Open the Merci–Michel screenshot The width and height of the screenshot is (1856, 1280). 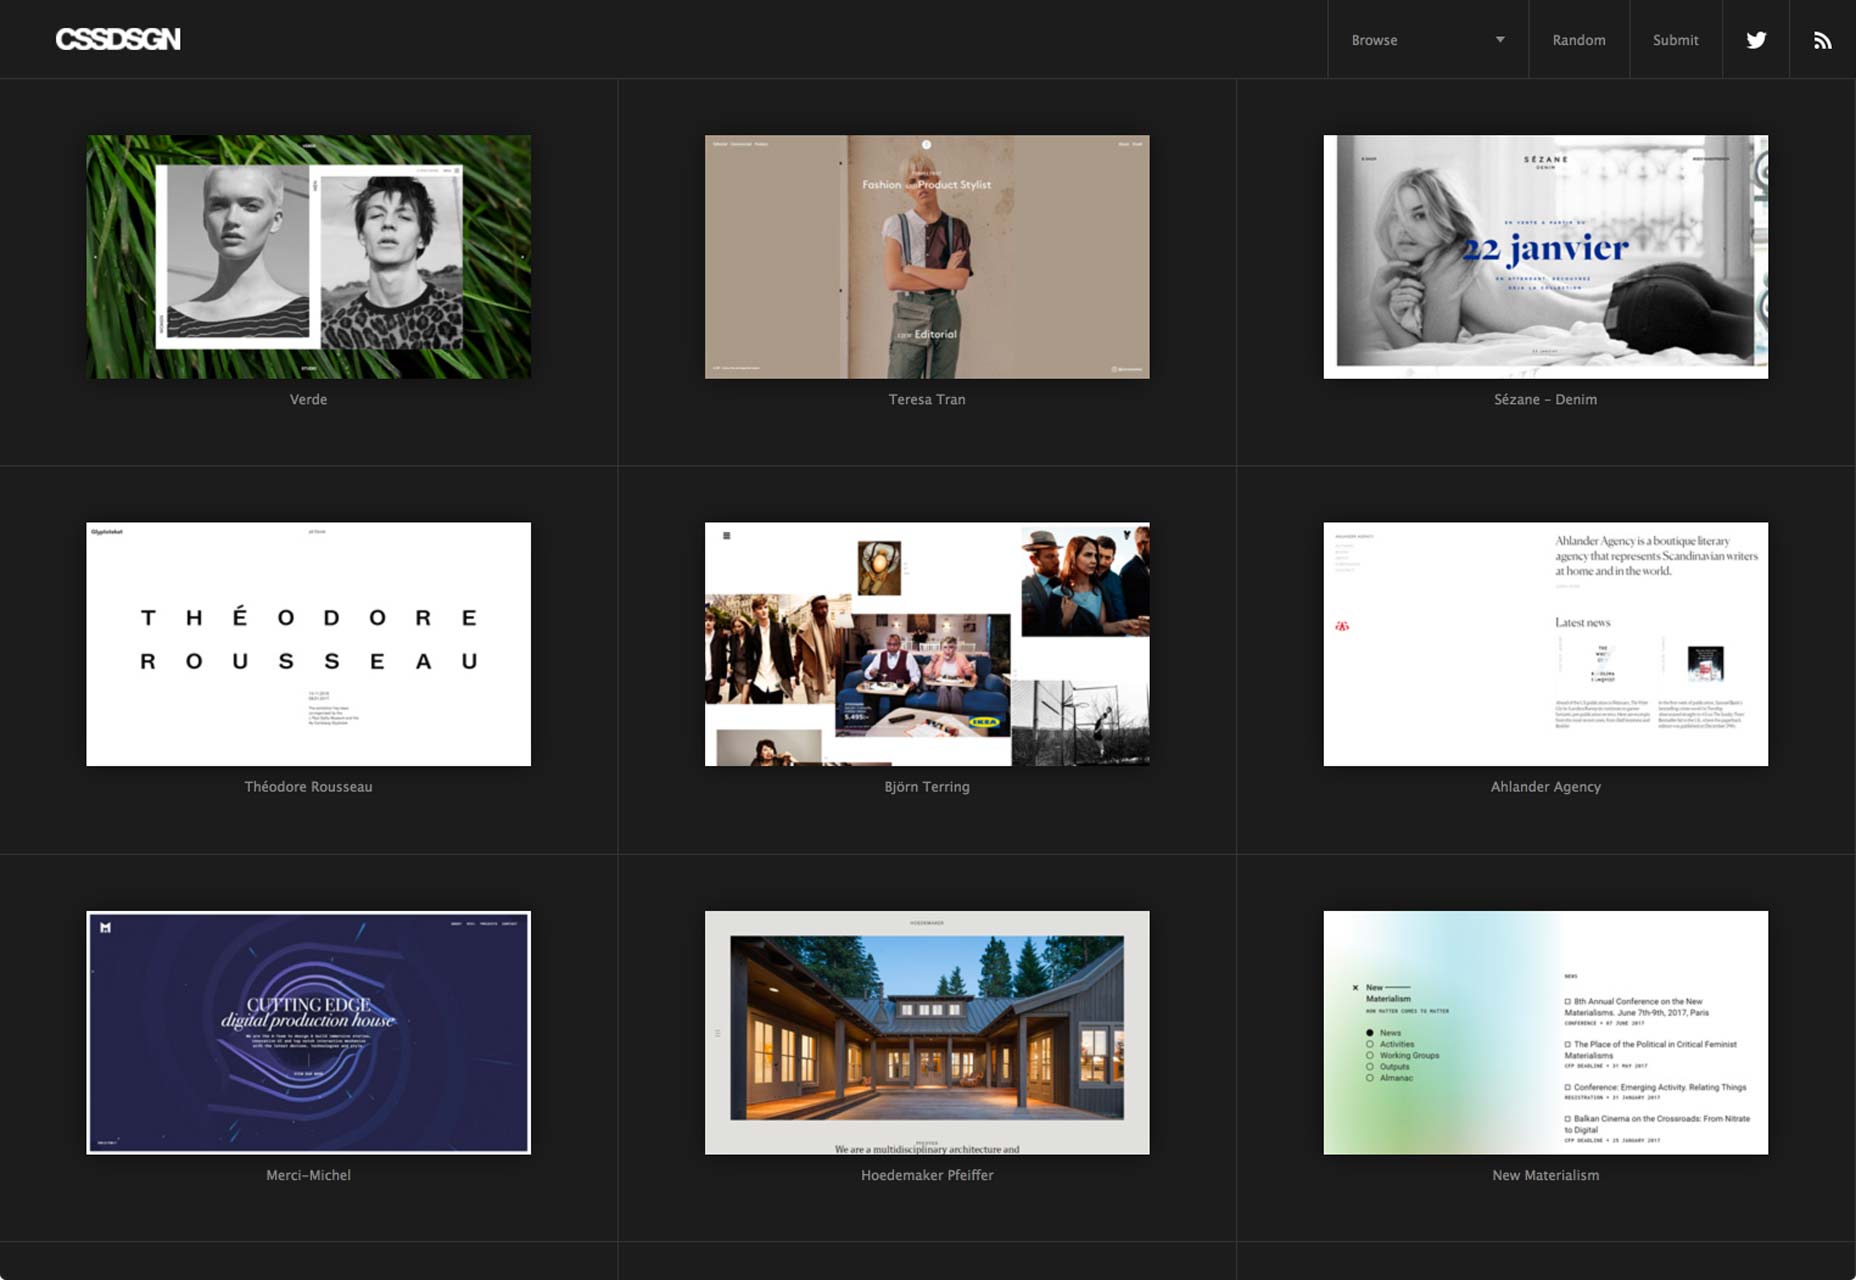(x=308, y=1031)
